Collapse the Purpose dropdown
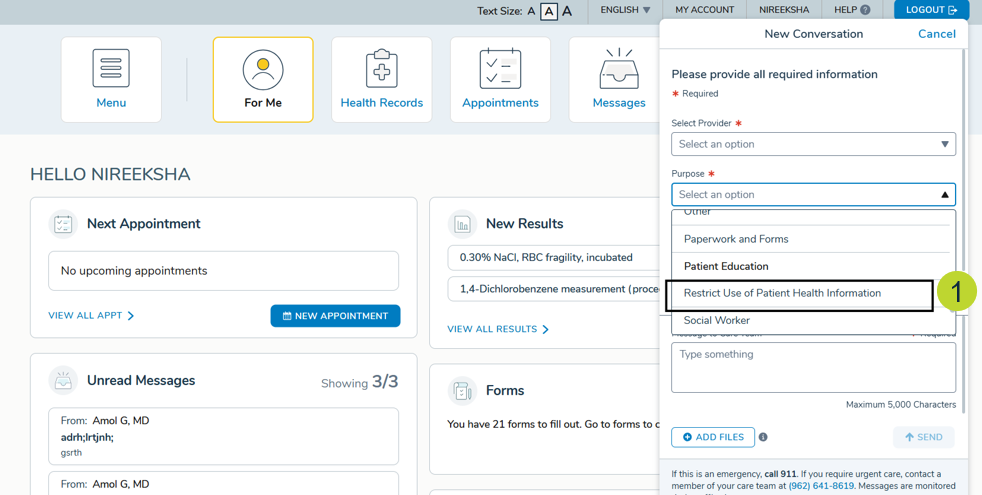 pos(944,195)
